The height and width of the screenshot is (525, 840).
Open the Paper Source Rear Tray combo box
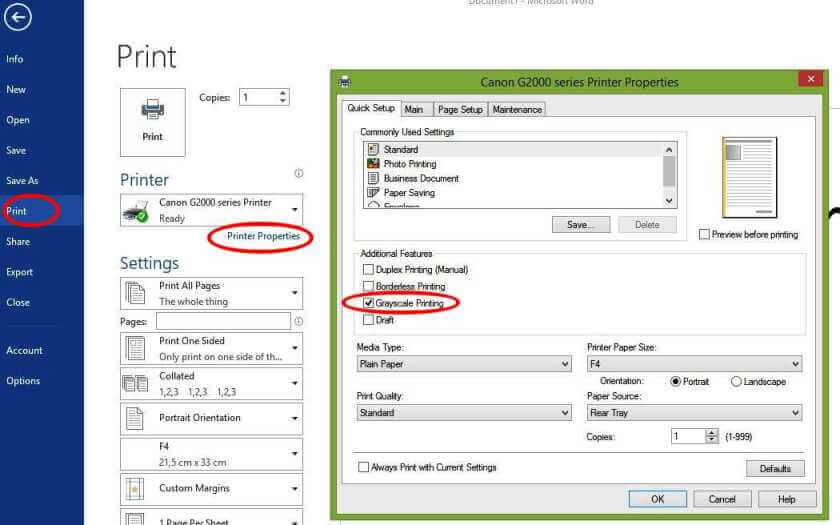click(694, 413)
